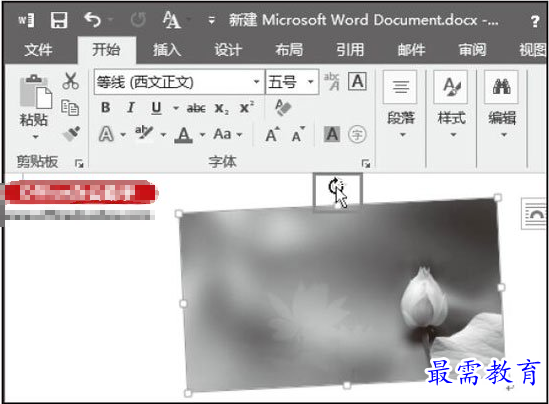Click the Copy icon
The image size is (549, 404).
[70, 107]
